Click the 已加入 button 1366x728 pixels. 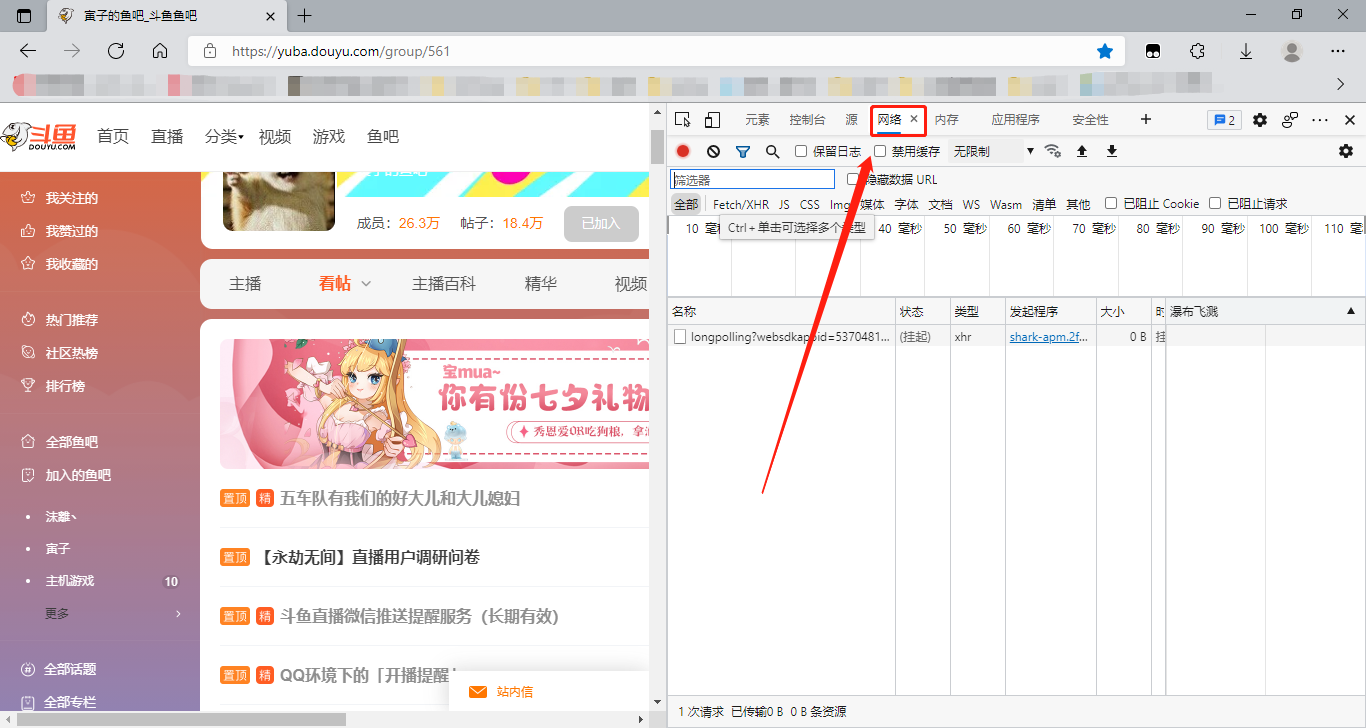601,223
